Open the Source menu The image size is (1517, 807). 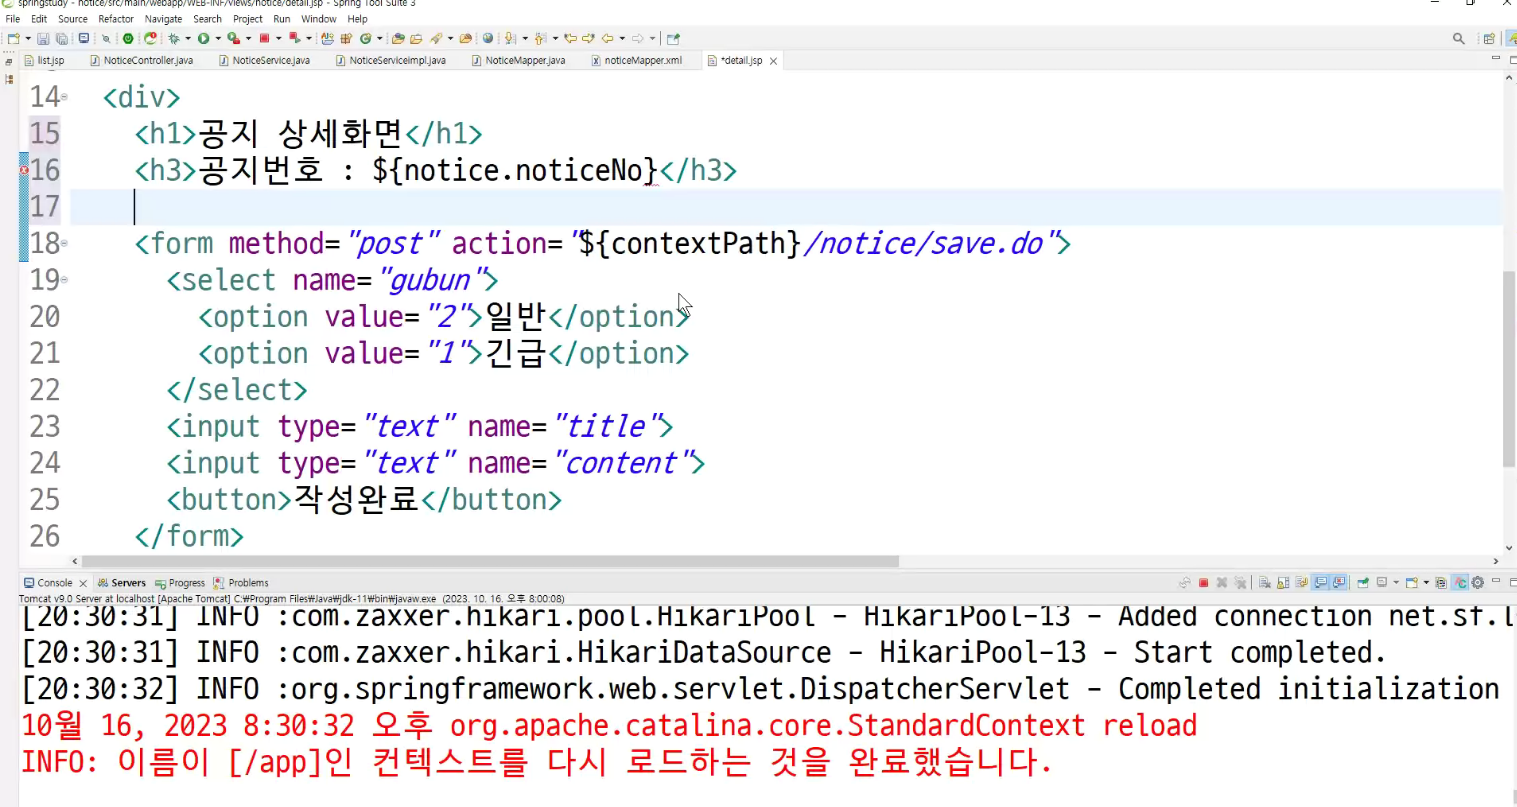coord(73,19)
